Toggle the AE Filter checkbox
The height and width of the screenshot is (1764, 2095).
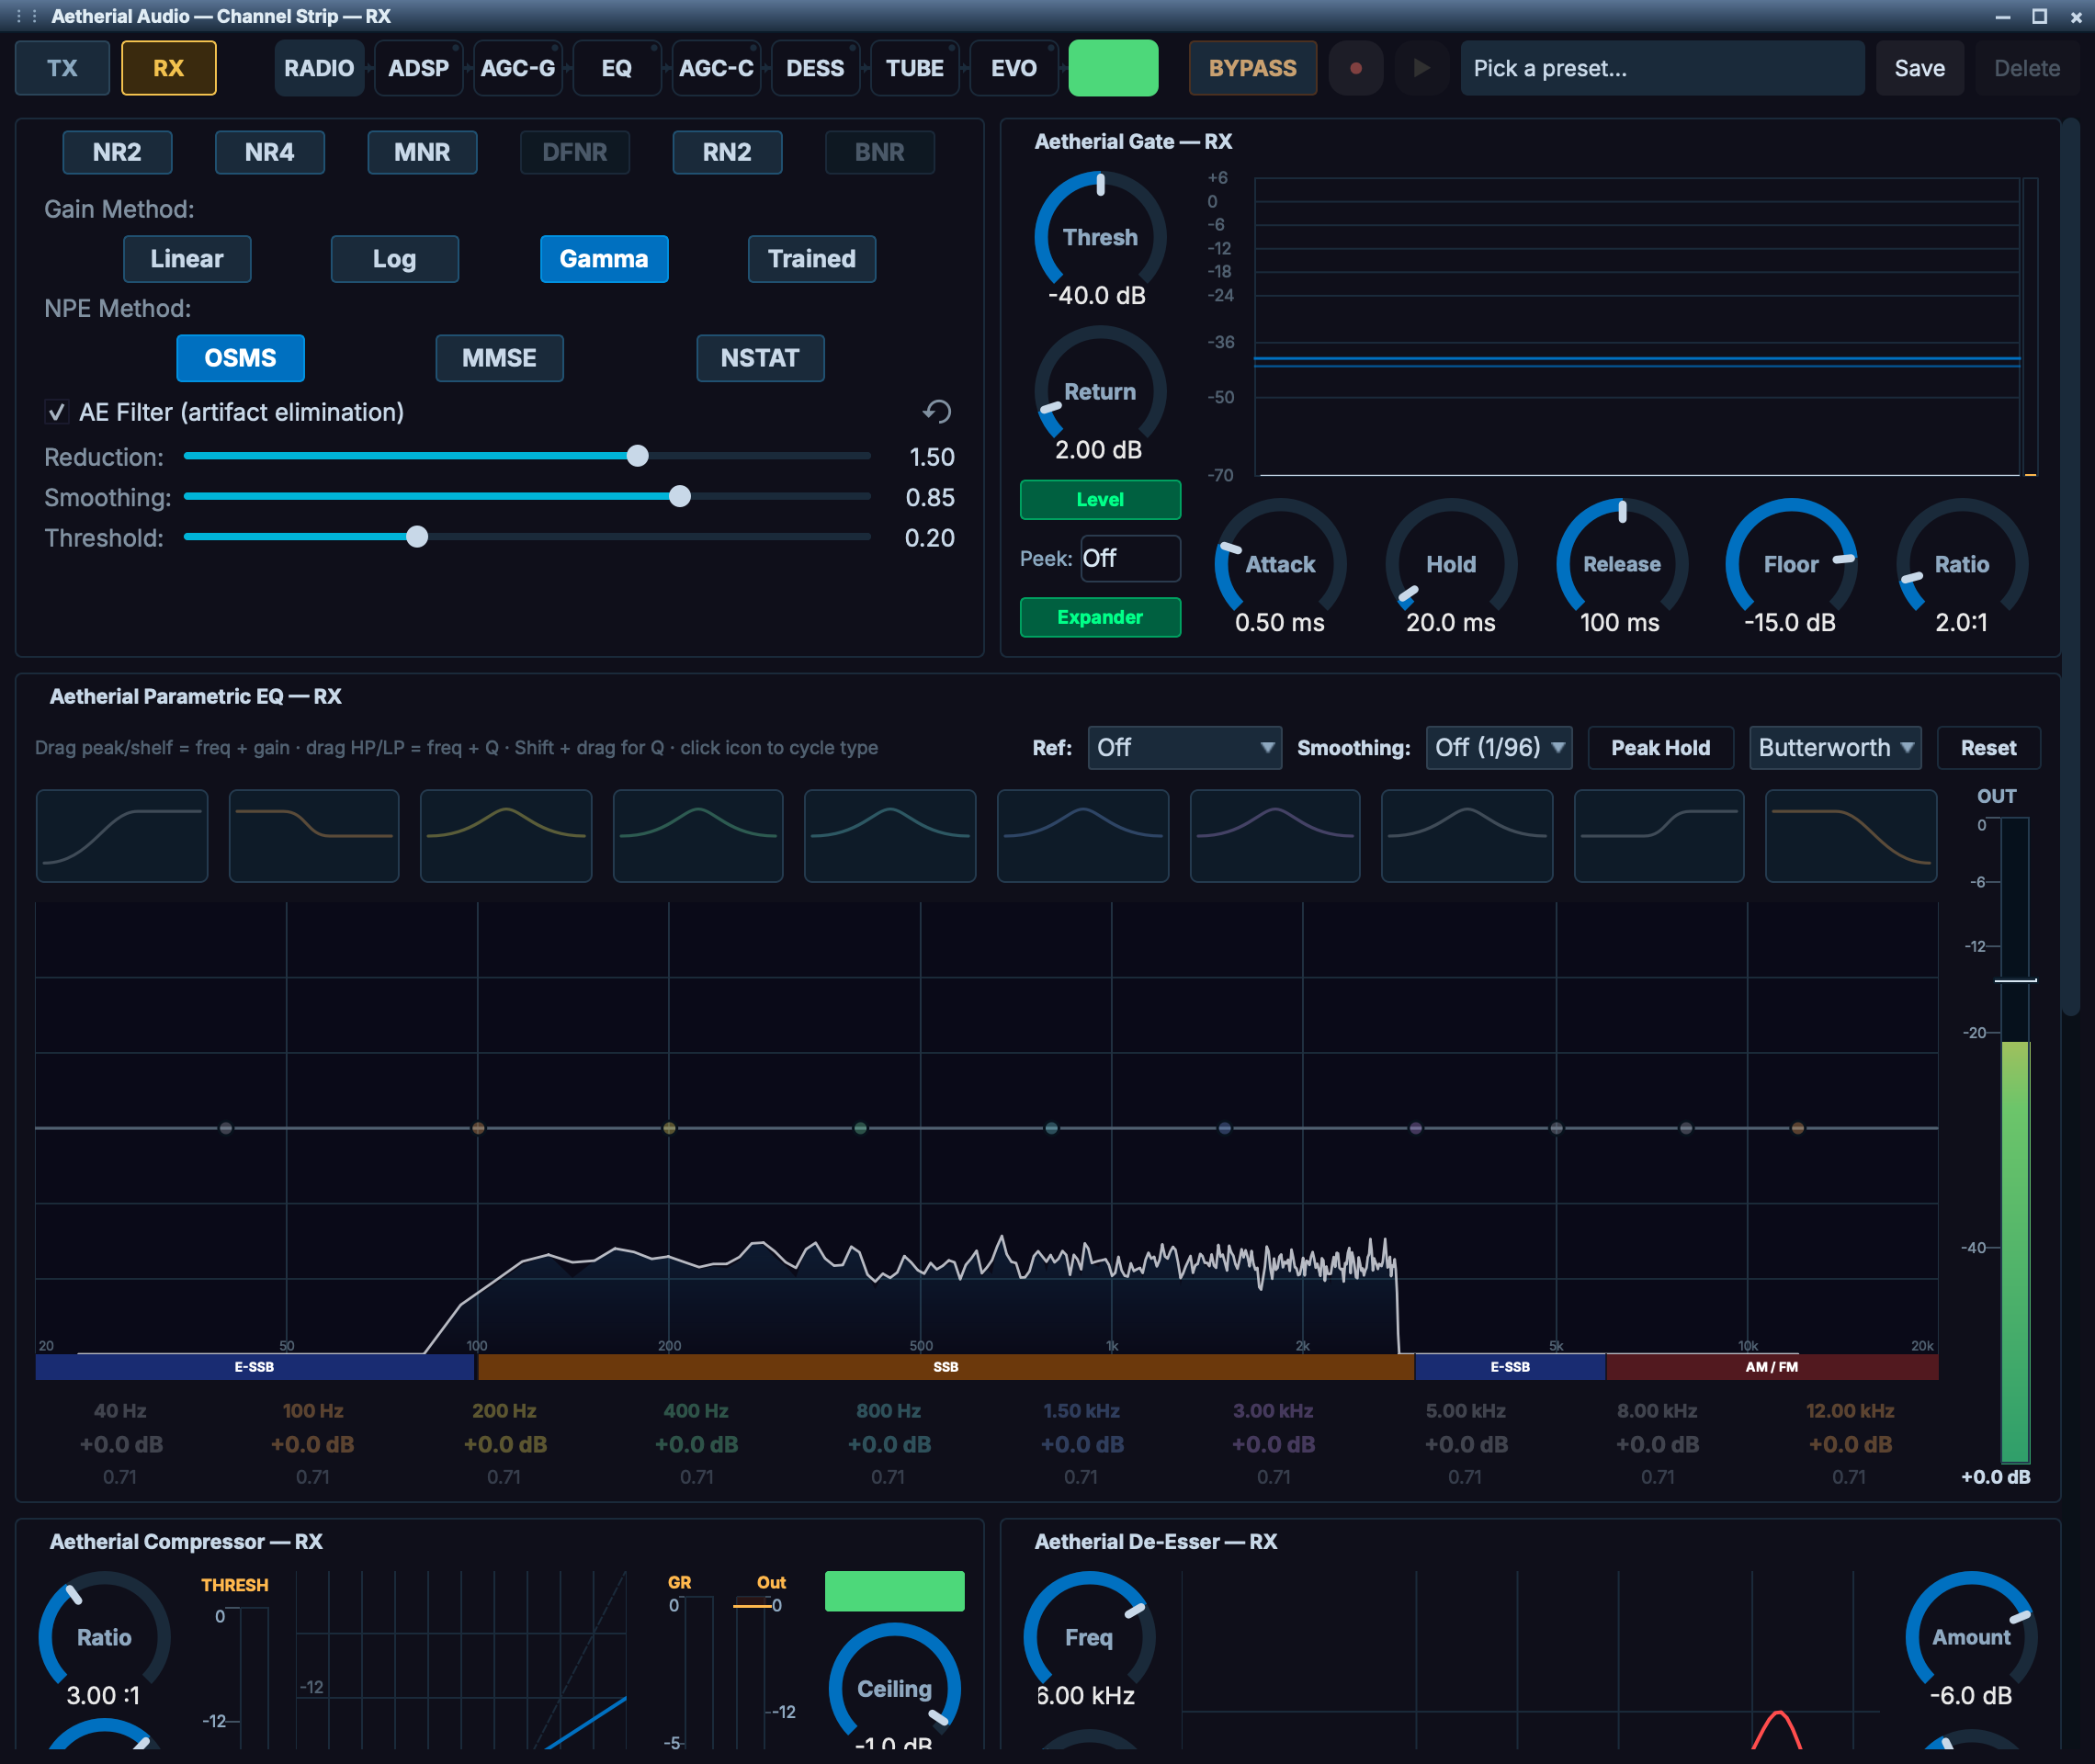coord(56,412)
